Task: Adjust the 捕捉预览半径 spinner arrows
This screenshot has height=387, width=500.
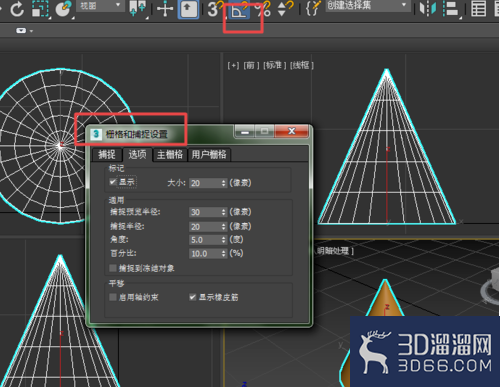Action: click(224, 212)
